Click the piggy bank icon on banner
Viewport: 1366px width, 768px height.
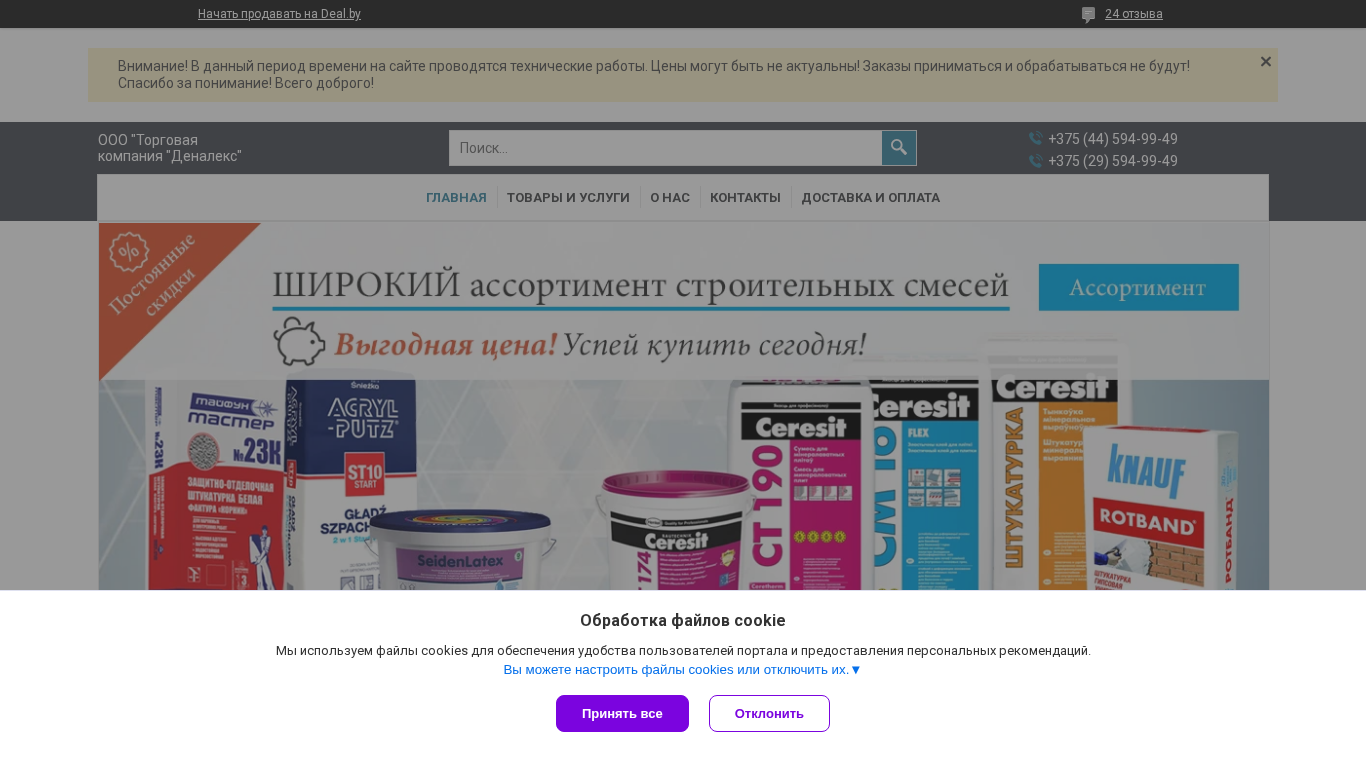coord(299,342)
